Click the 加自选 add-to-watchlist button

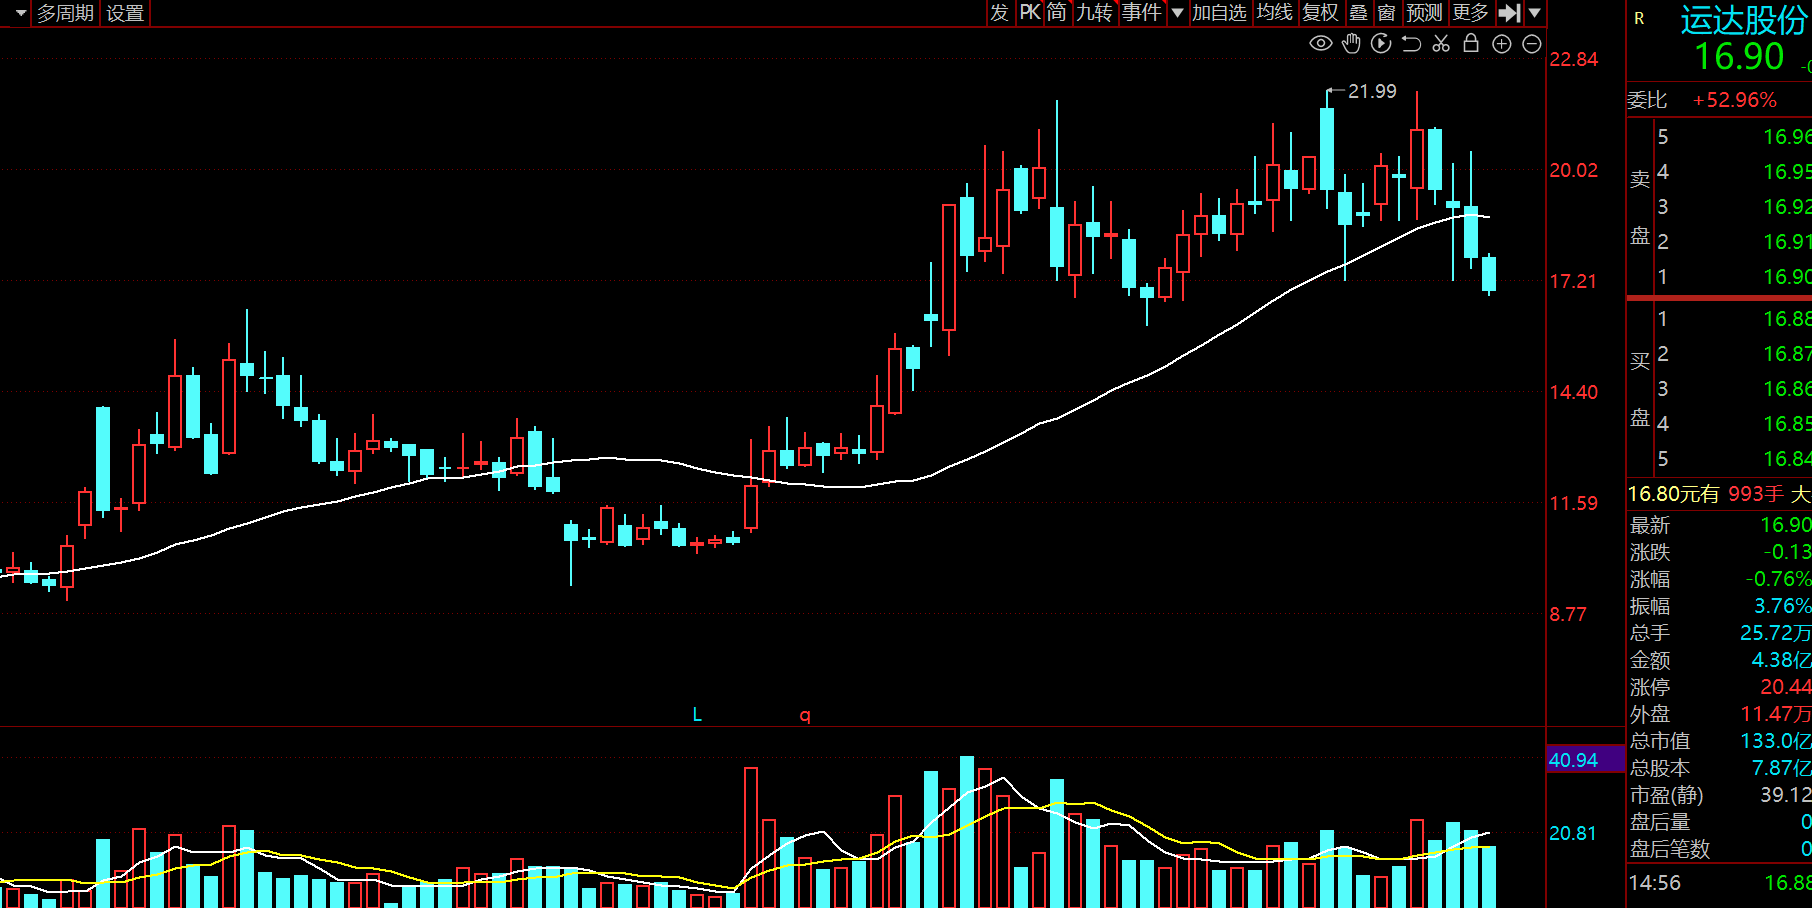point(1219,13)
